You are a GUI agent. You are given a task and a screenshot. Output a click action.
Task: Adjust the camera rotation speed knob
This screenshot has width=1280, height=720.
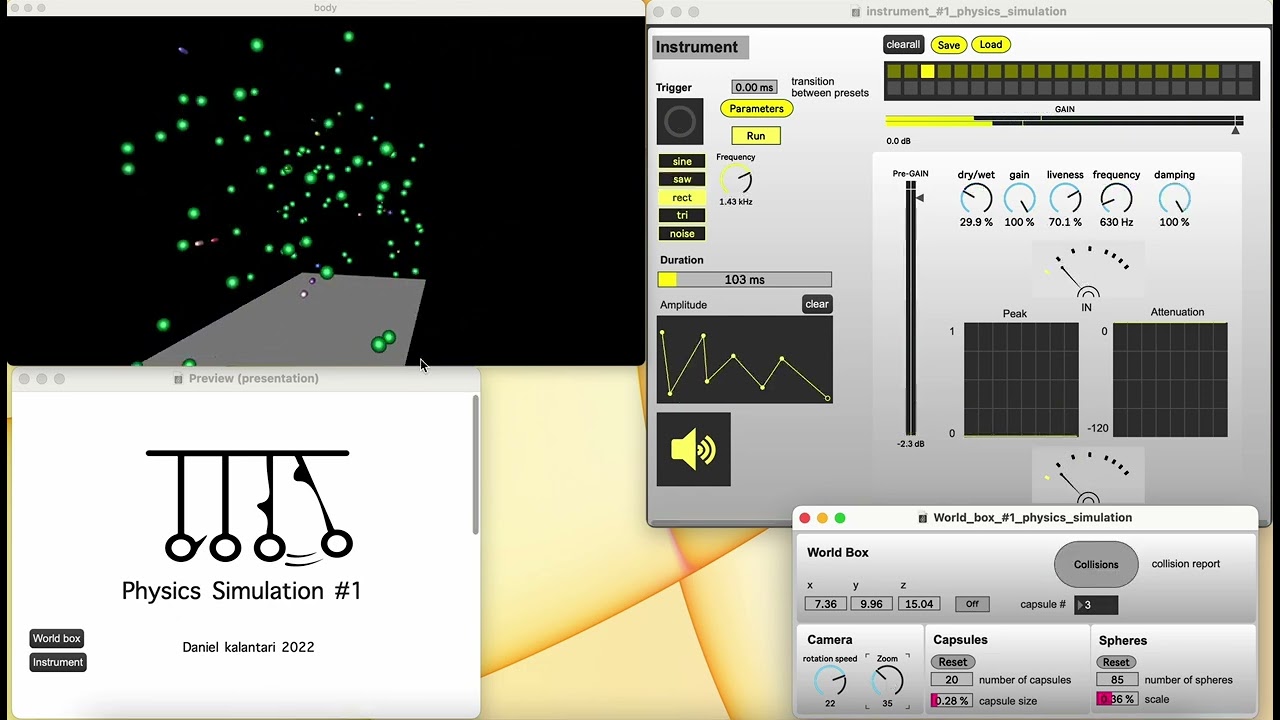click(830, 681)
